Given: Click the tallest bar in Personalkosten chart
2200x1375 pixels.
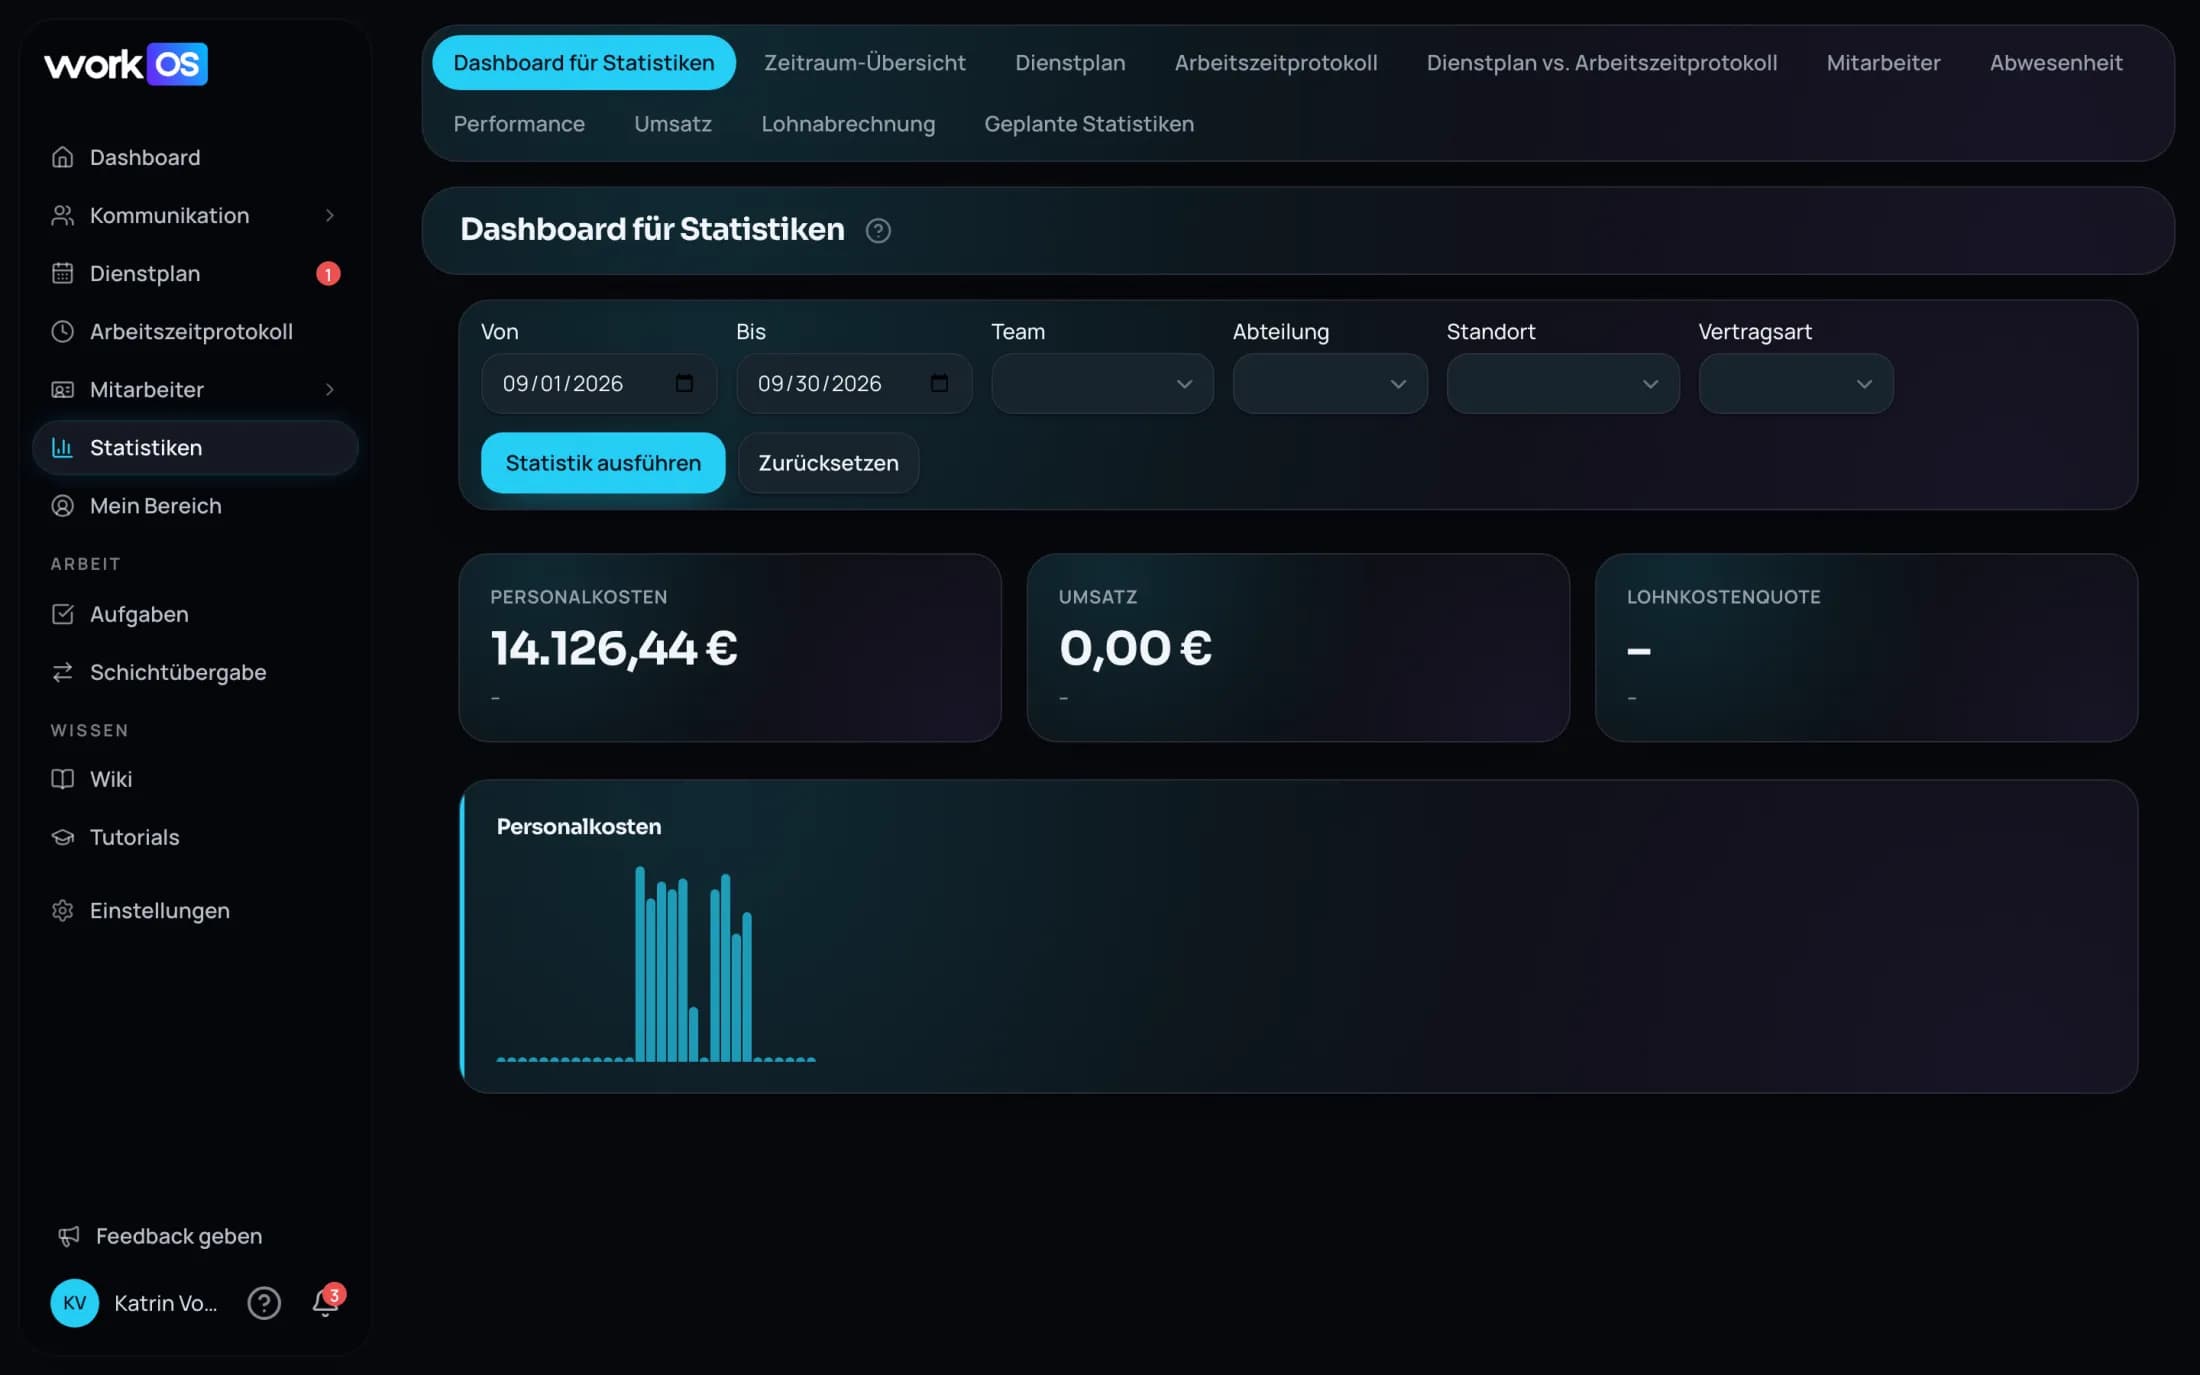Looking at the screenshot, I should 640,964.
